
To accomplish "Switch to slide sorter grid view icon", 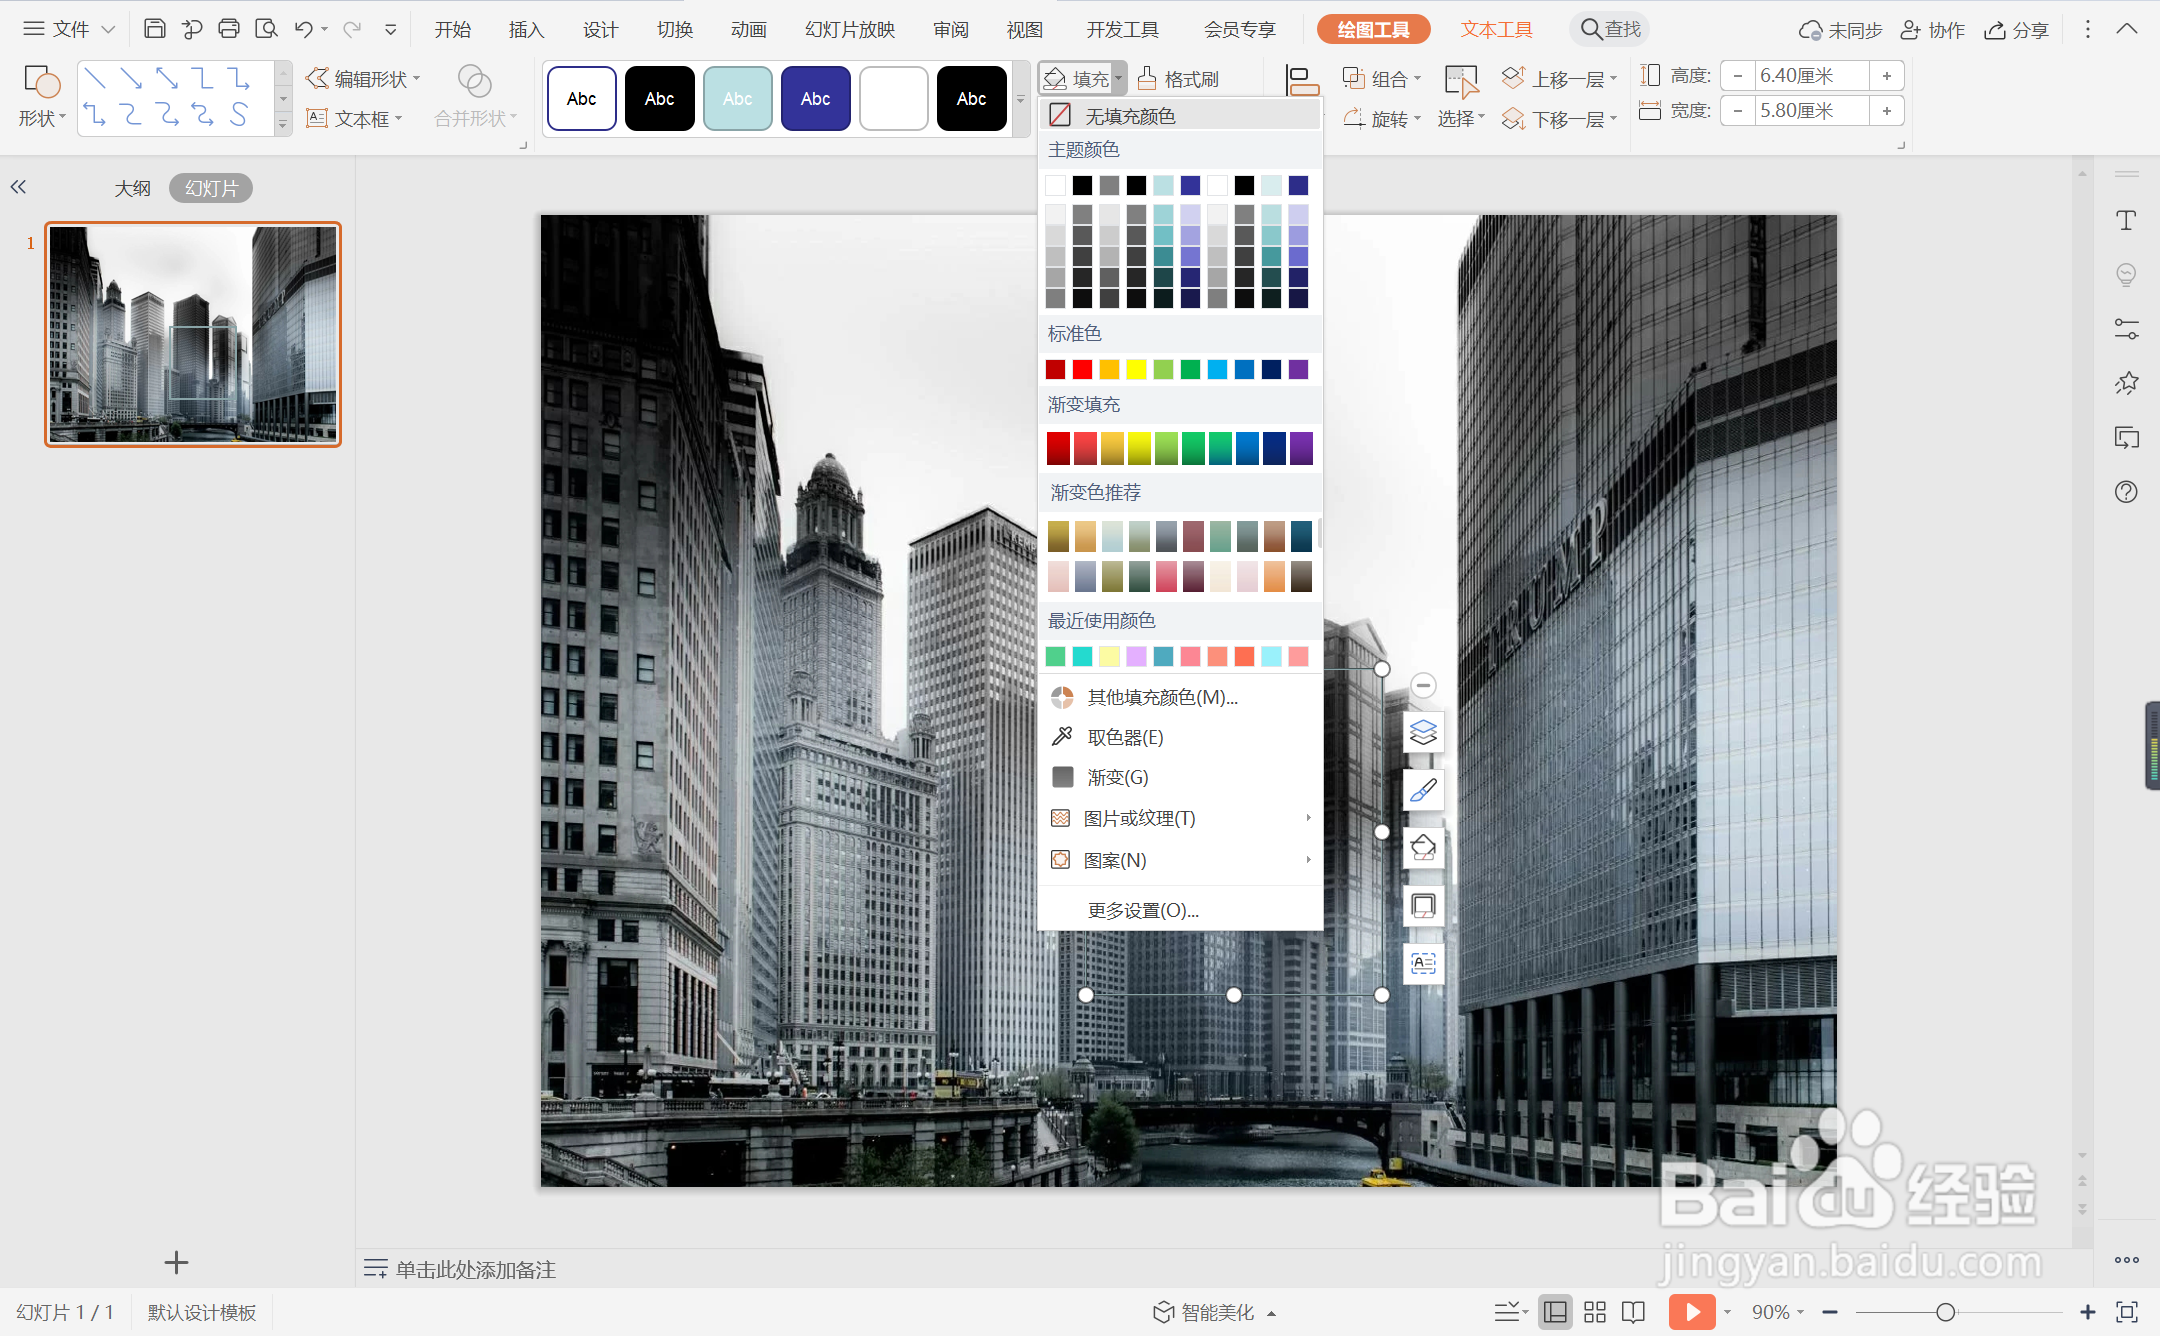I will pos(1595,1311).
